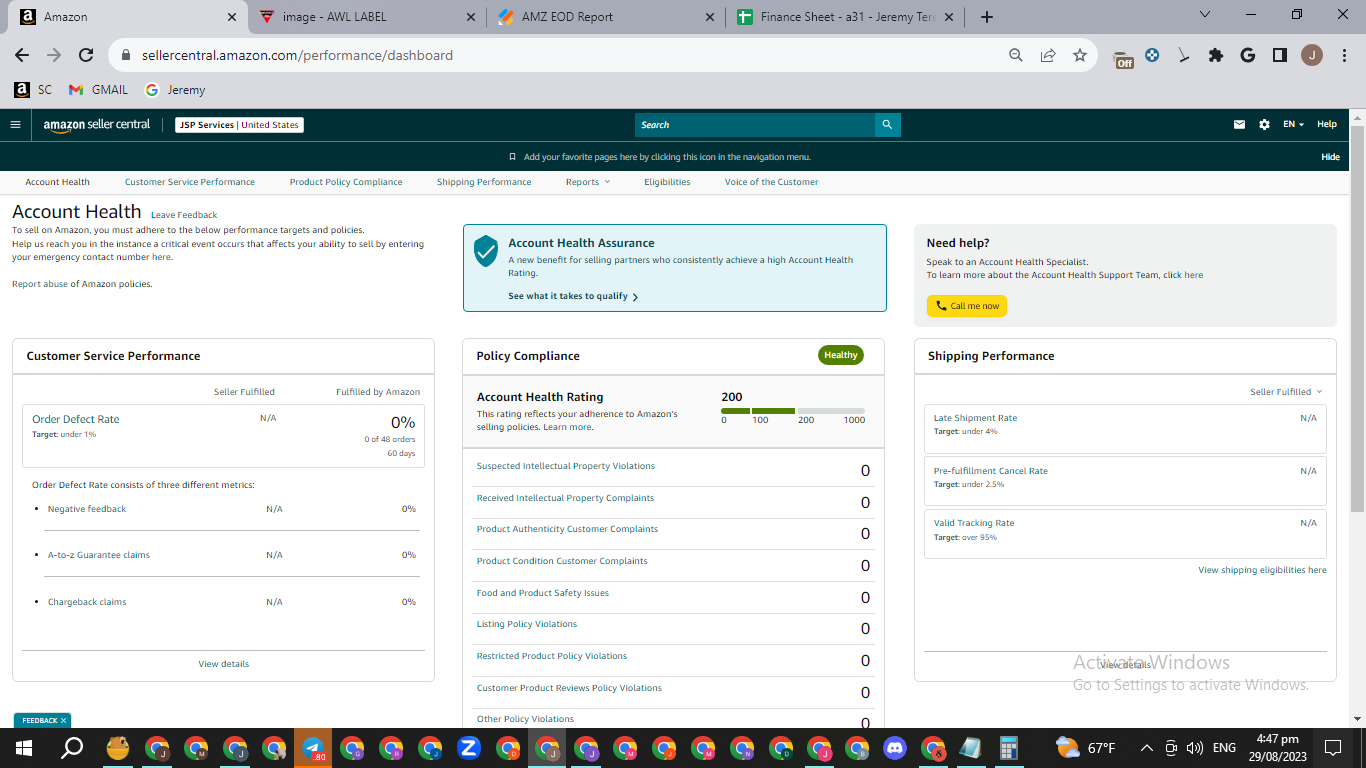This screenshot has width=1366, height=768.
Task: Open the Chrome extensions puzzle icon
Action: (x=1216, y=55)
